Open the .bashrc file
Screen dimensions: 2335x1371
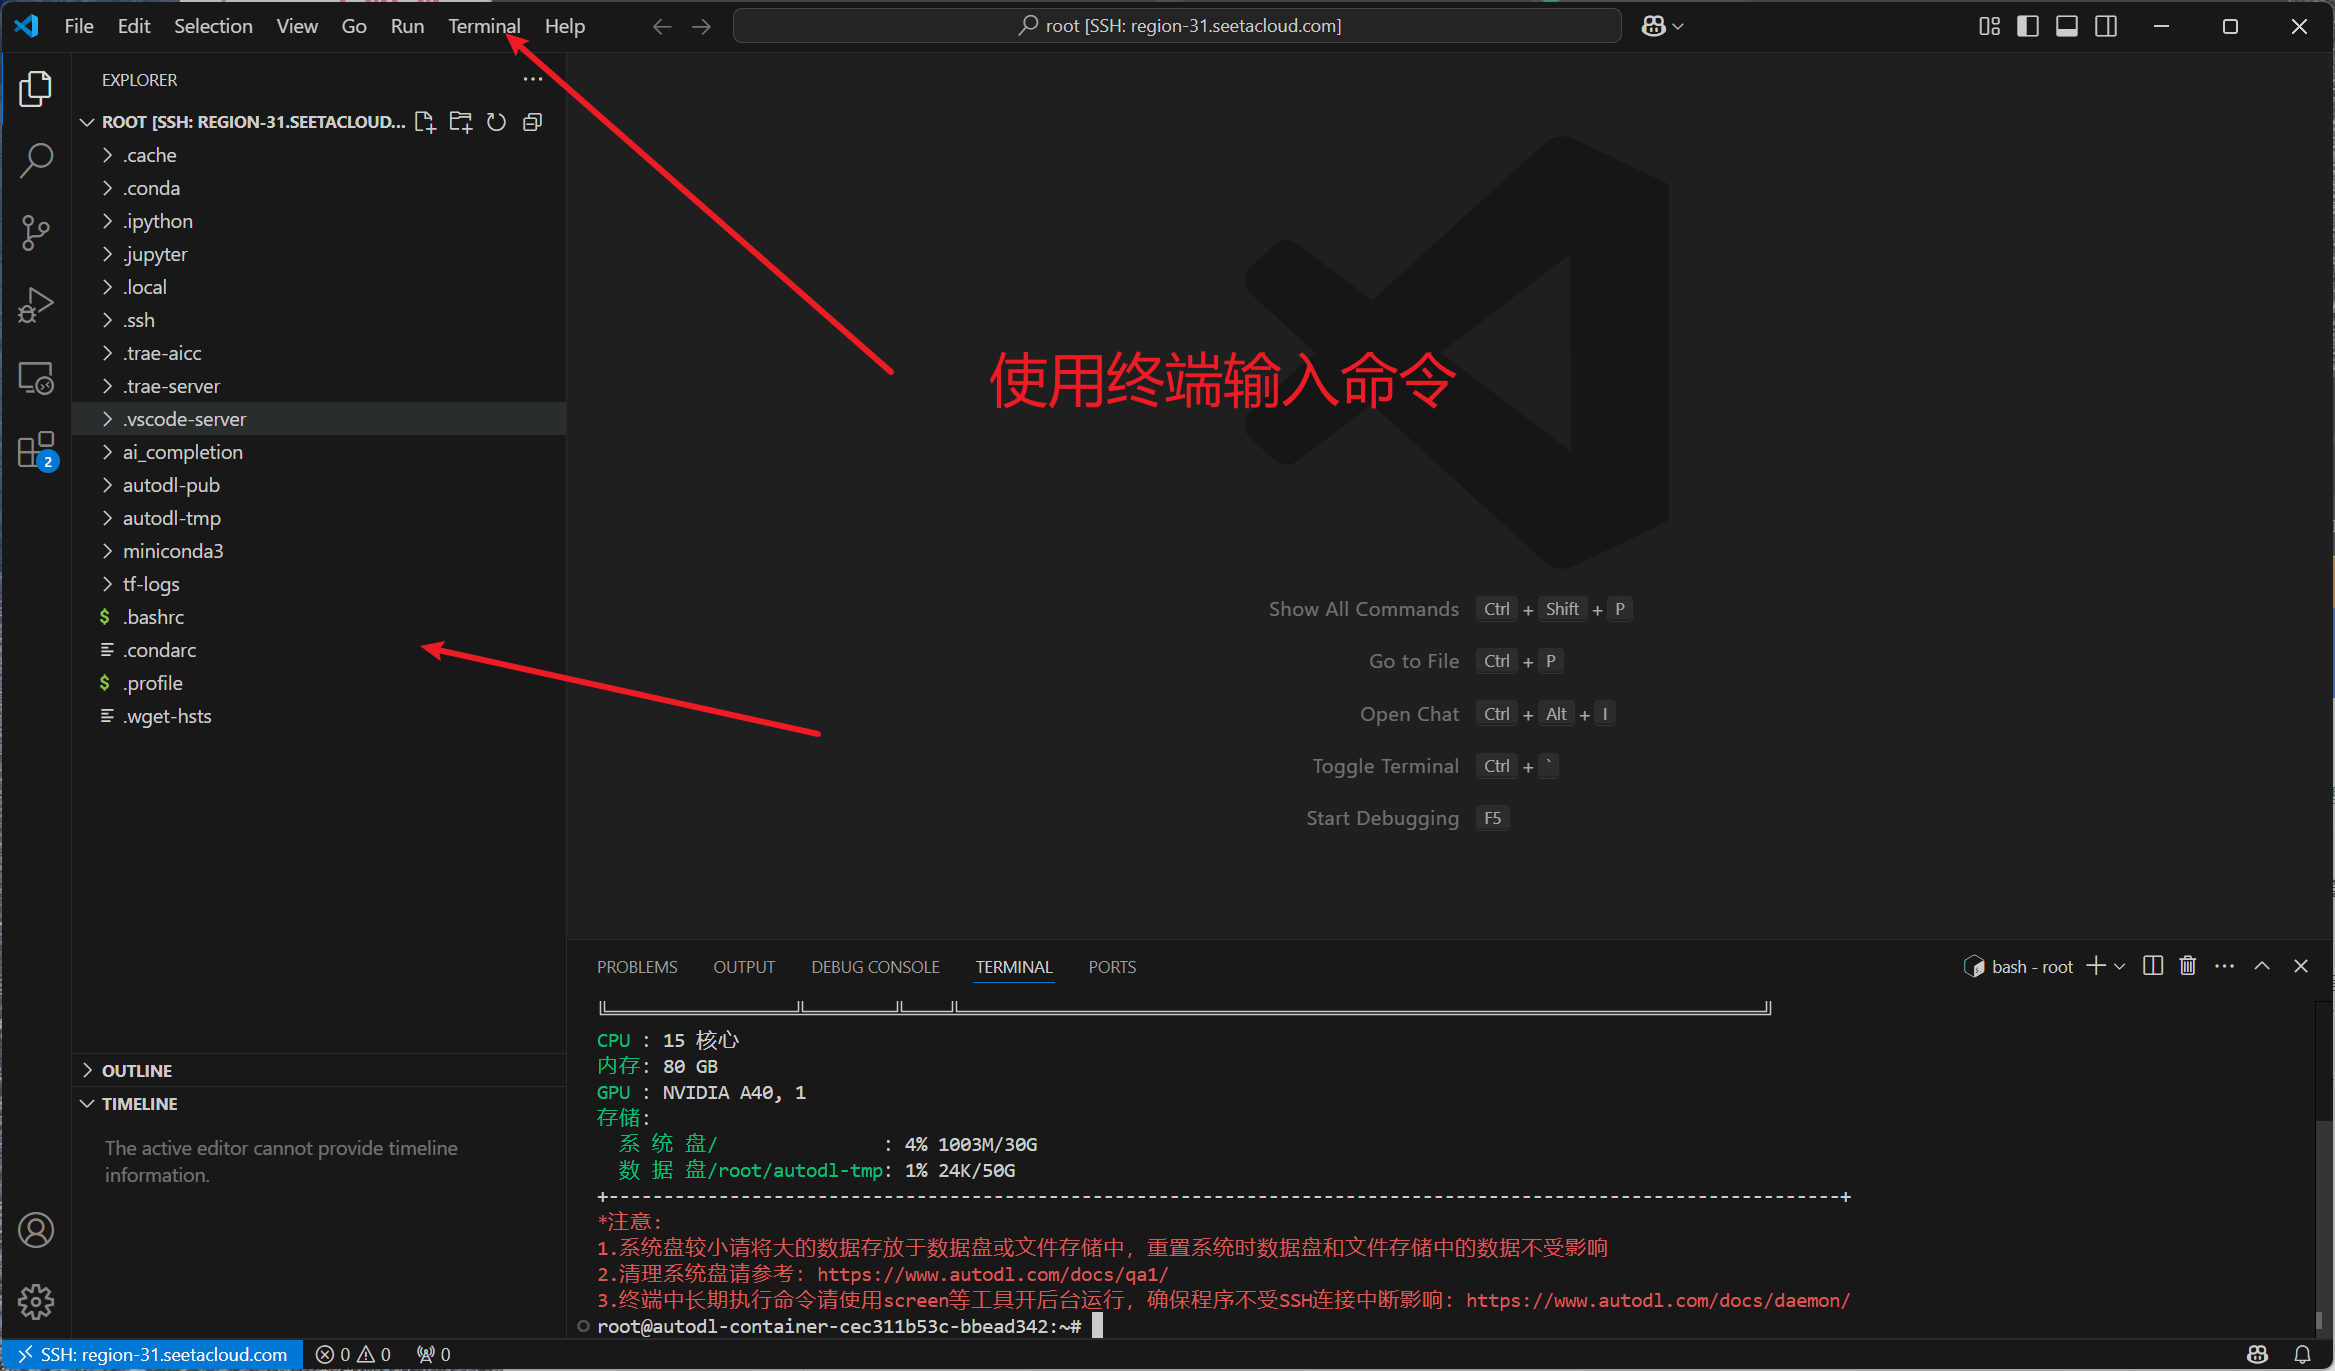[154, 617]
